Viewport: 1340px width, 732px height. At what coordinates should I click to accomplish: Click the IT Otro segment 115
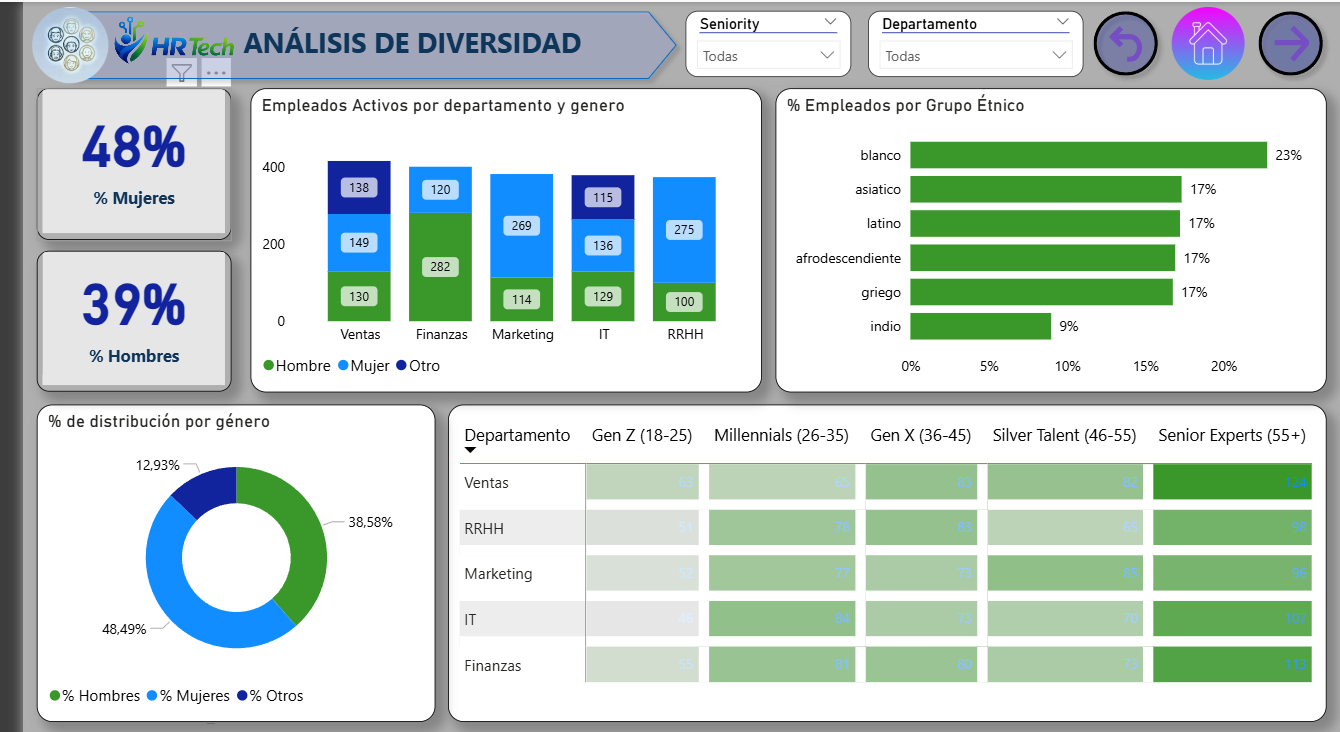(x=603, y=198)
